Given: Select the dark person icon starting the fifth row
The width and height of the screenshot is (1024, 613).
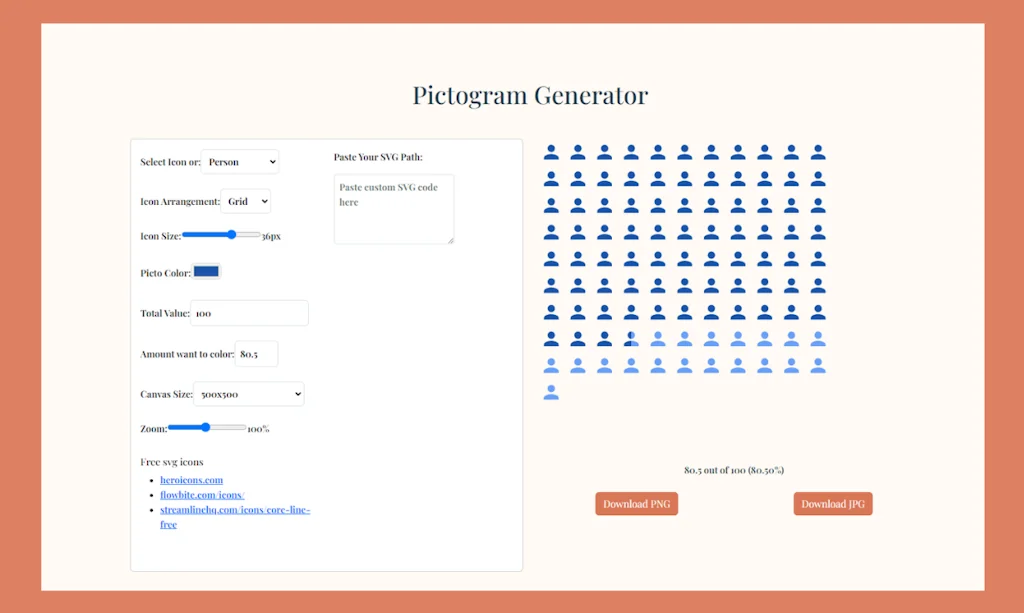Looking at the screenshot, I should [551, 258].
